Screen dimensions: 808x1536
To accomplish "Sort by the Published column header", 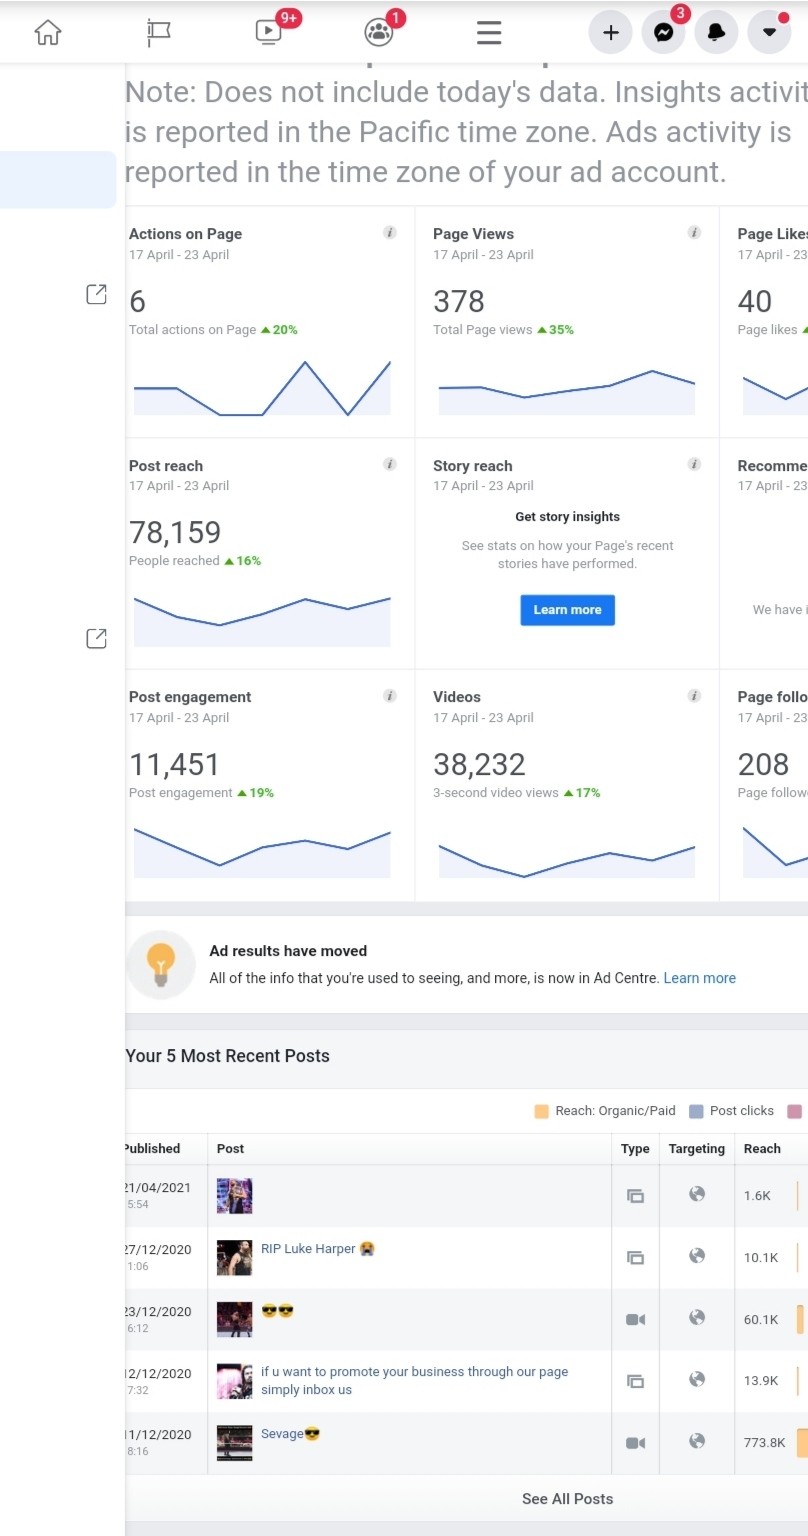I will (153, 1149).
